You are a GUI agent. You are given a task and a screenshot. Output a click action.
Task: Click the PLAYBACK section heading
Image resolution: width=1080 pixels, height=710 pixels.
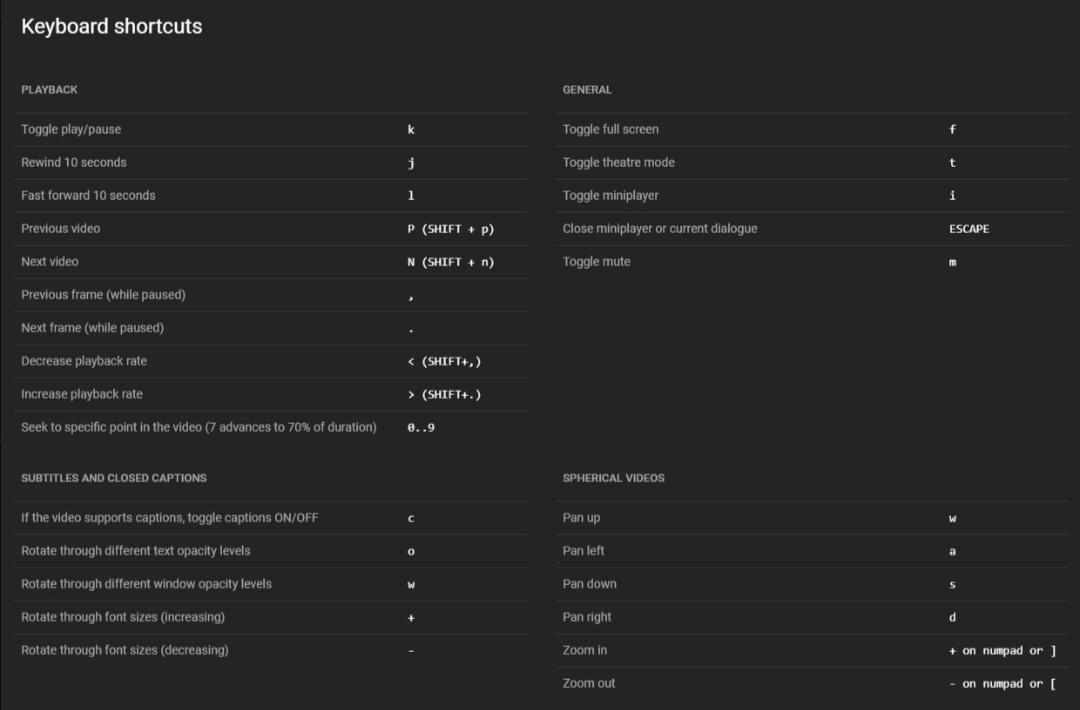coord(49,90)
